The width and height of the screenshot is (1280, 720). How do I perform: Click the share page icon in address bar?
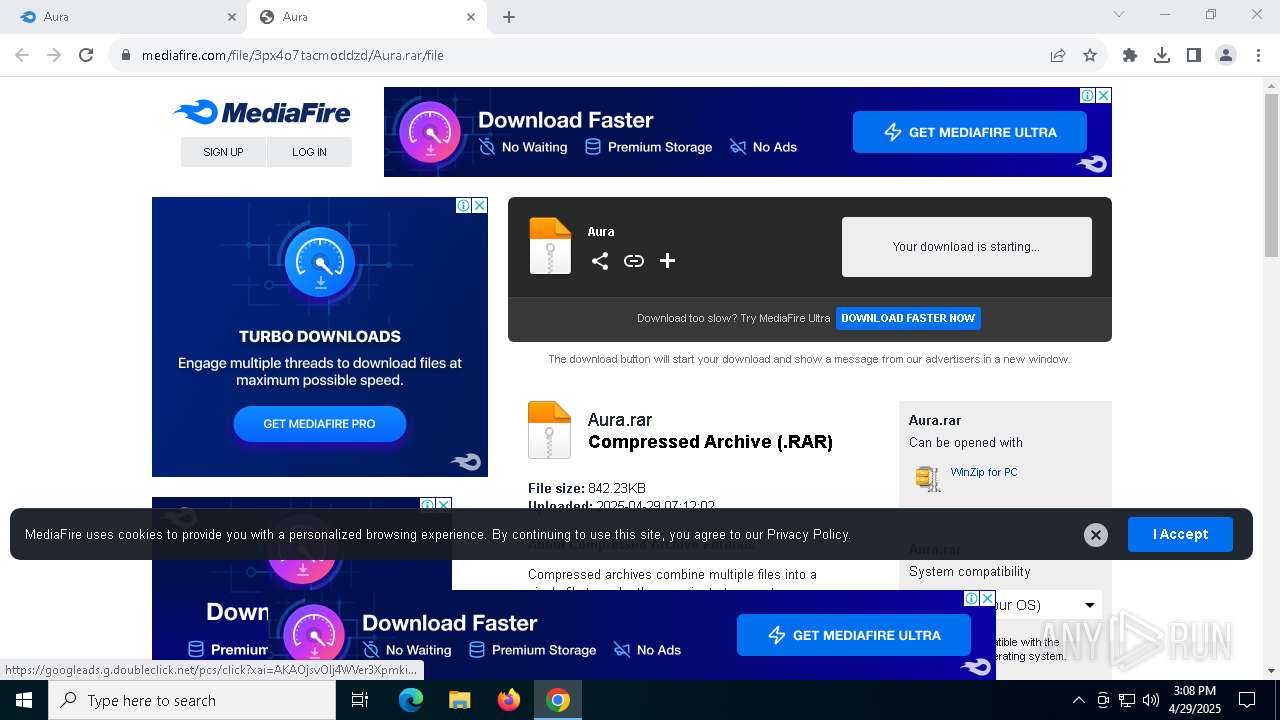(1058, 55)
